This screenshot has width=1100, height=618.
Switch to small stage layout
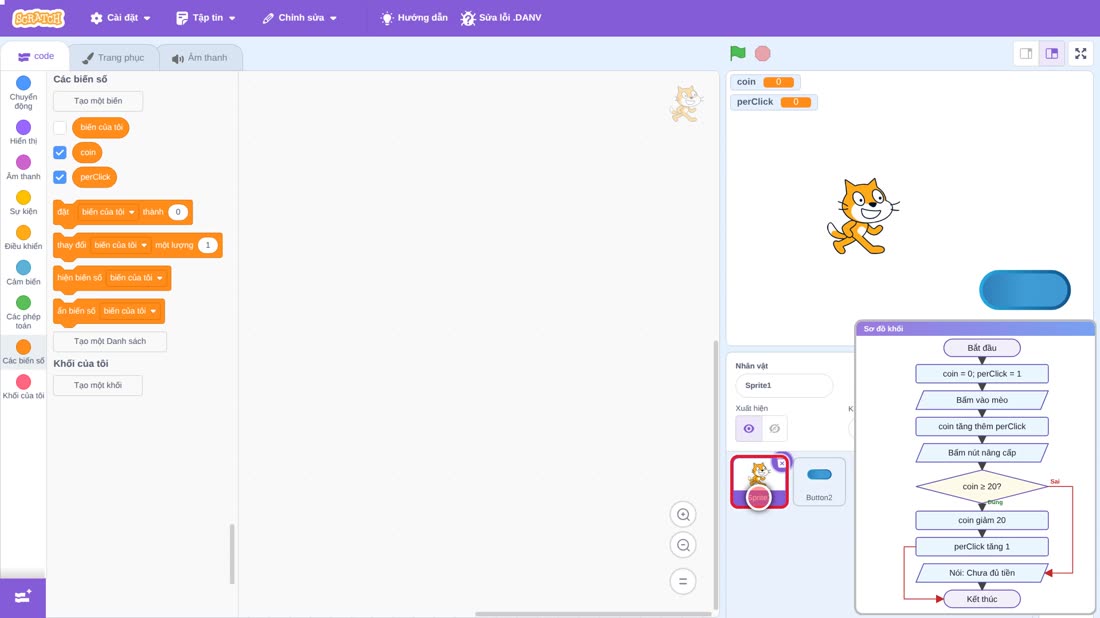pyautogui.click(x=1026, y=53)
